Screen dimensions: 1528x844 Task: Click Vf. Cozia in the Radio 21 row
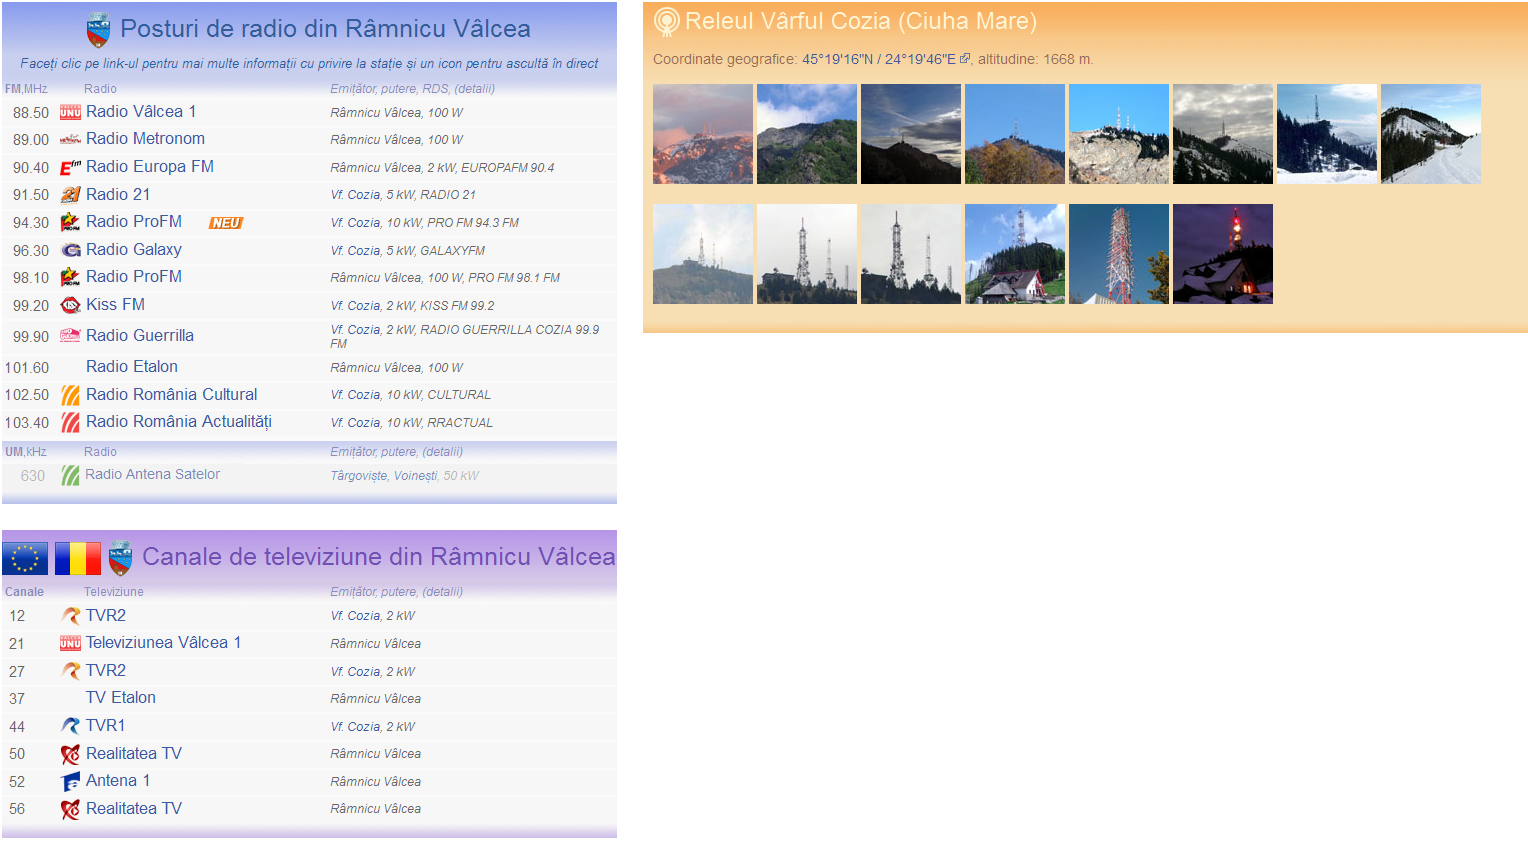pyautogui.click(x=356, y=195)
